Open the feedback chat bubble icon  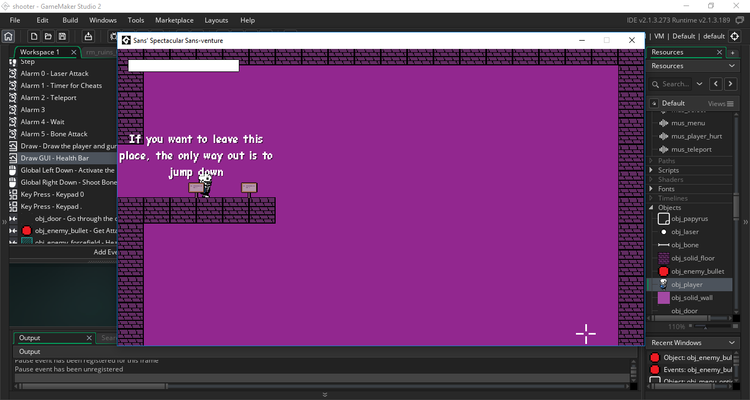coord(739,20)
